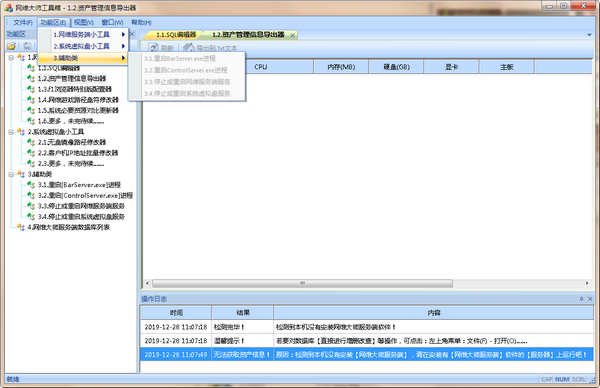Select the log row with 温馨提示！
600x388 pixels.
click(367, 341)
